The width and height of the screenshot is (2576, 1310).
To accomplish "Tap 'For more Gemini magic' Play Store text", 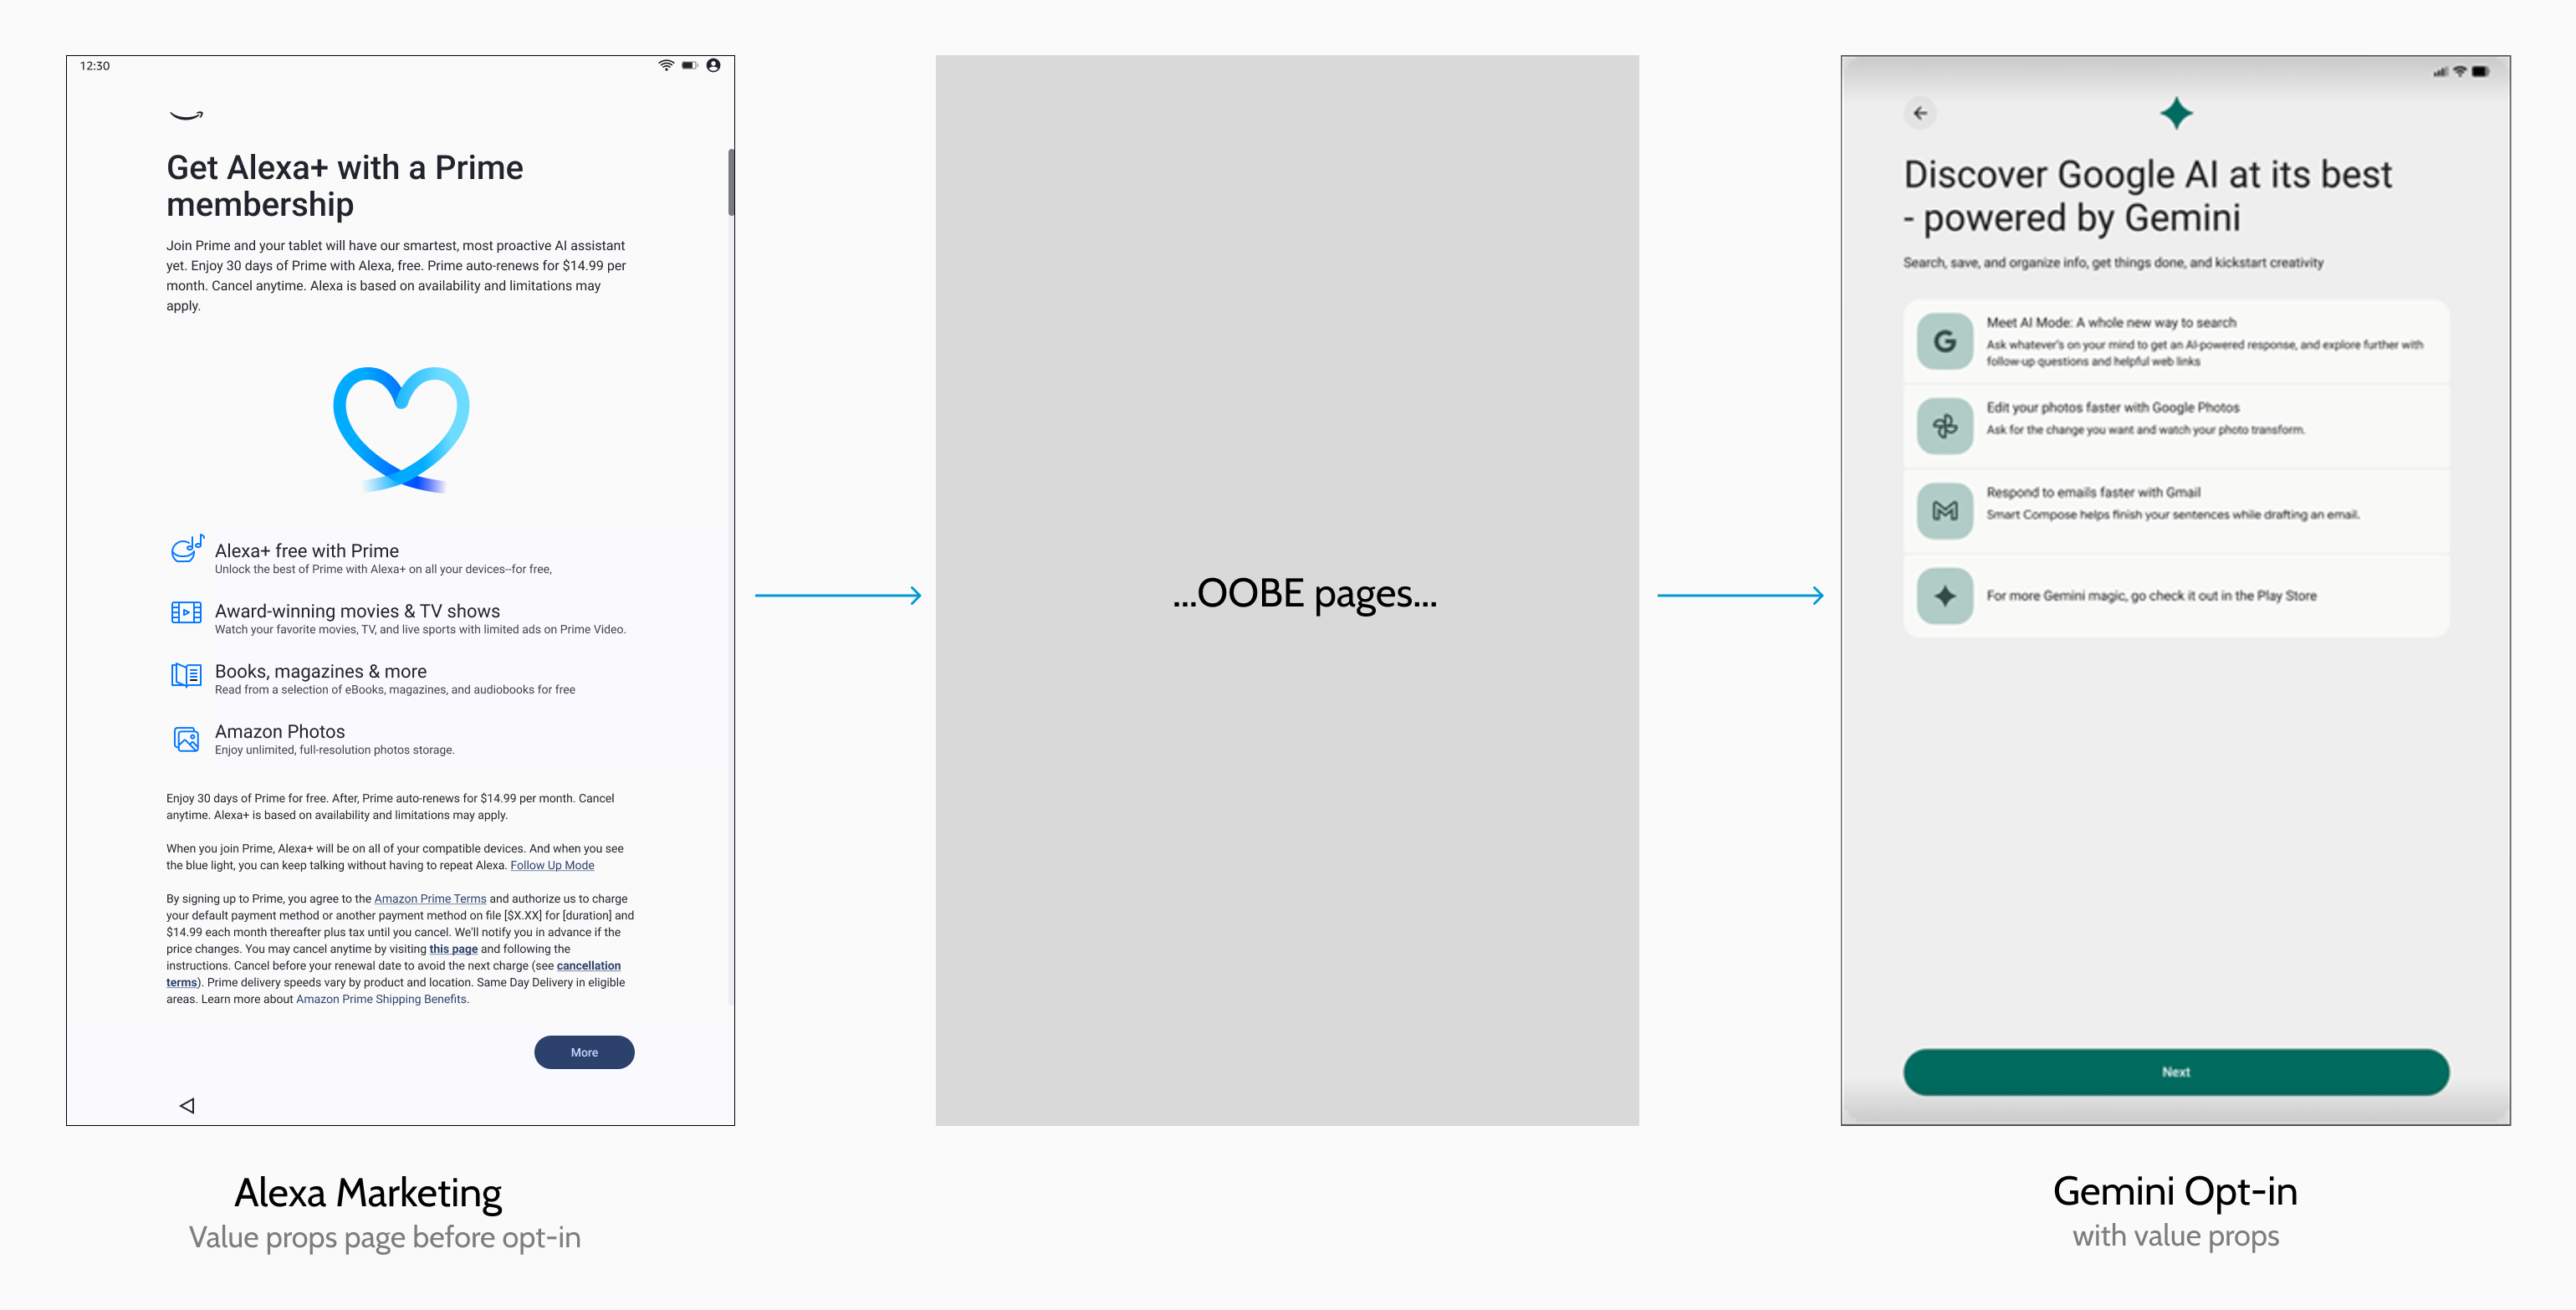I will tap(2151, 596).
